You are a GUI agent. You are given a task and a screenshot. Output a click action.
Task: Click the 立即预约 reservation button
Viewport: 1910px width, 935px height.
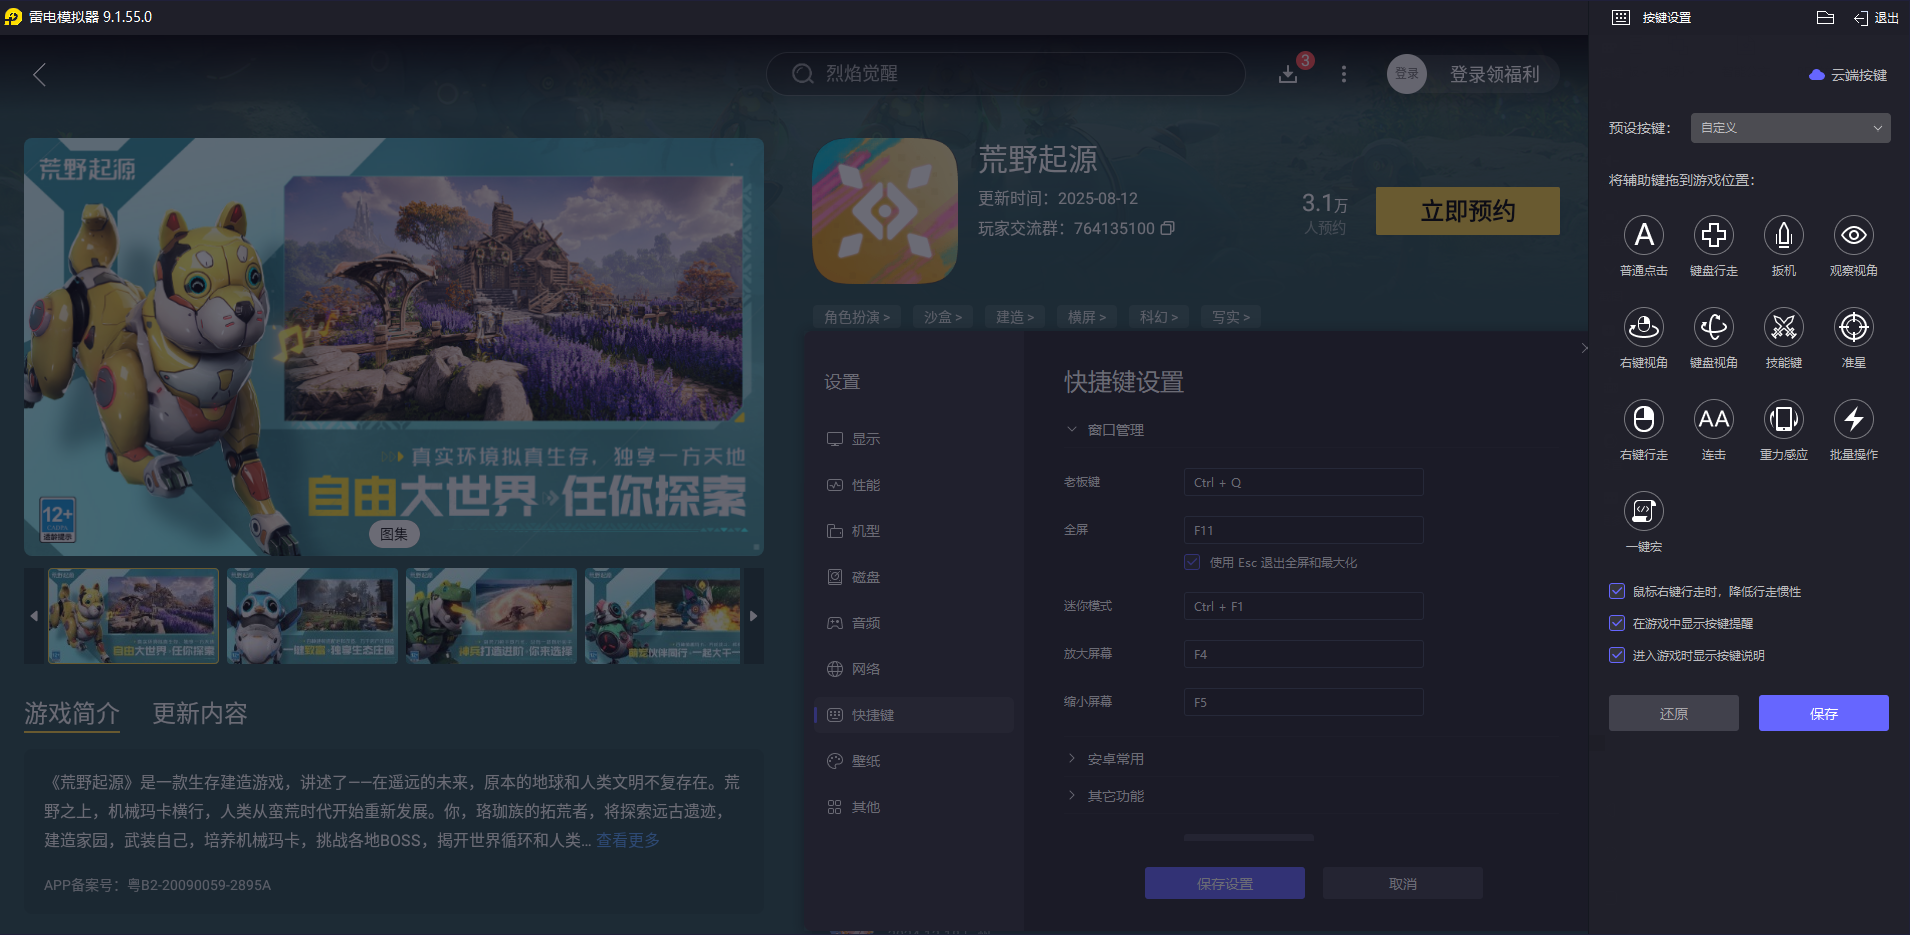pos(1467,211)
